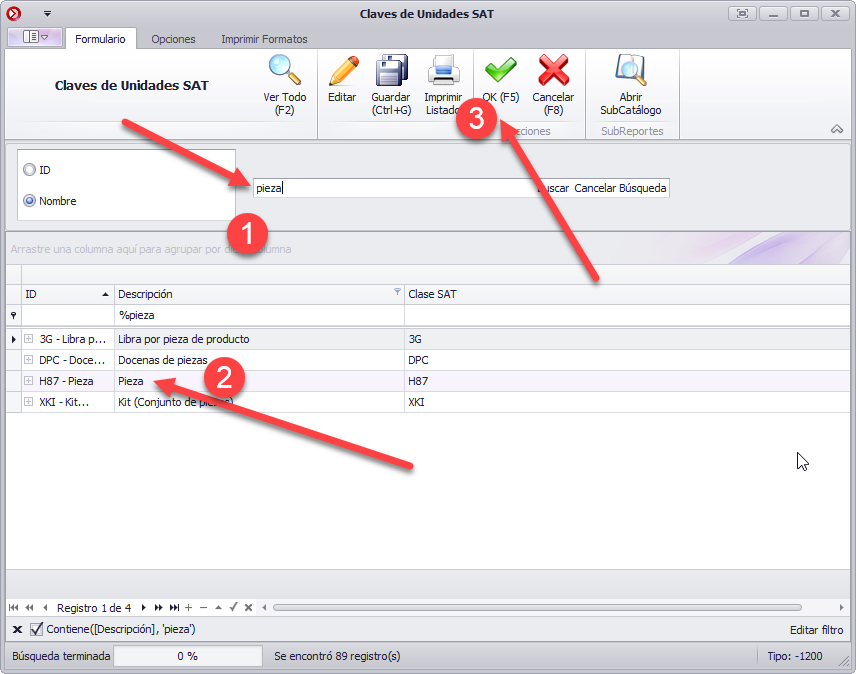Image resolution: width=856 pixels, height=674 pixels.
Task: Select the 3G Clase SAT cell
Action: click(627, 339)
